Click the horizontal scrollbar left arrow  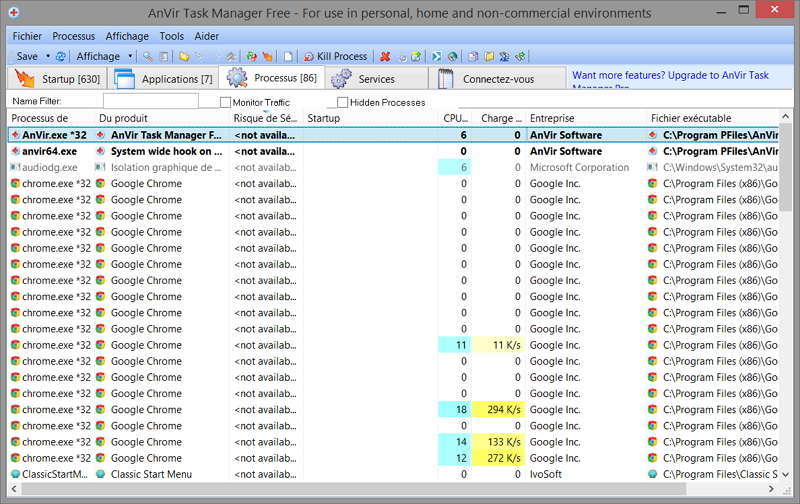[14, 489]
